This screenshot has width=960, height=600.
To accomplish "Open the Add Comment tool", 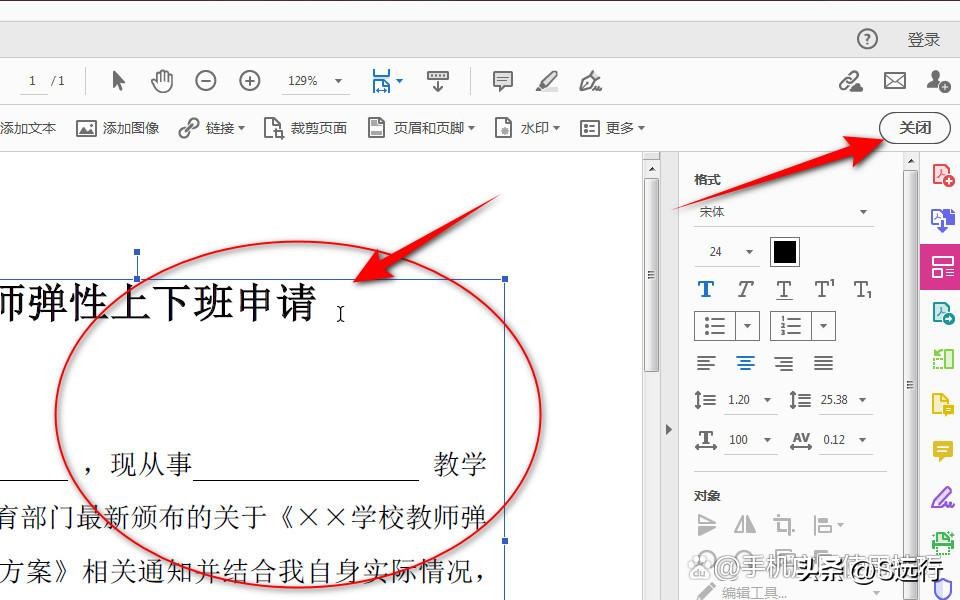I will click(x=502, y=81).
